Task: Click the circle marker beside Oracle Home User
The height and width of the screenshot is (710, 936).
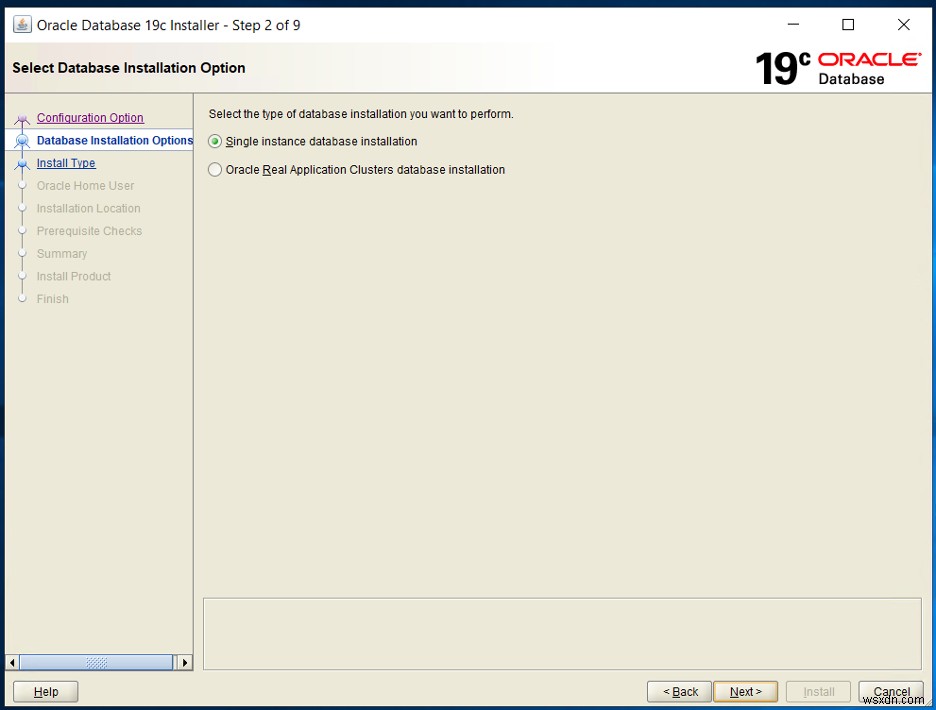Action: tap(22, 185)
